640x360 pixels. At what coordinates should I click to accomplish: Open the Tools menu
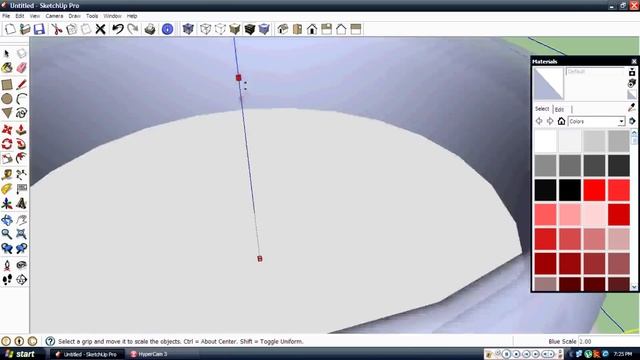[x=92, y=16]
